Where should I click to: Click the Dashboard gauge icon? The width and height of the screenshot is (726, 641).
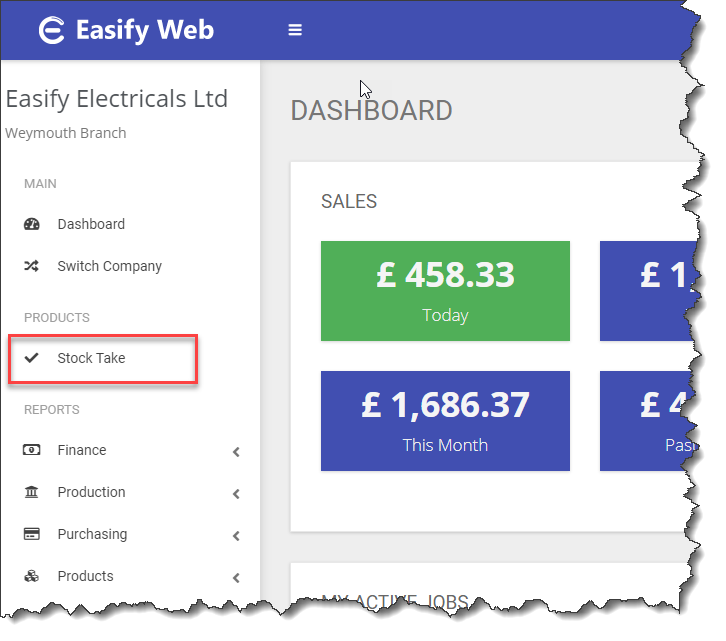pyautogui.click(x=31, y=224)
